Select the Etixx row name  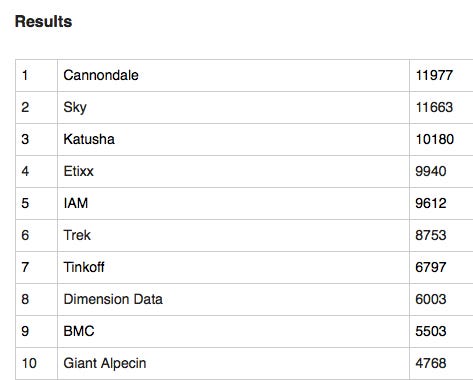pos(79,171)
